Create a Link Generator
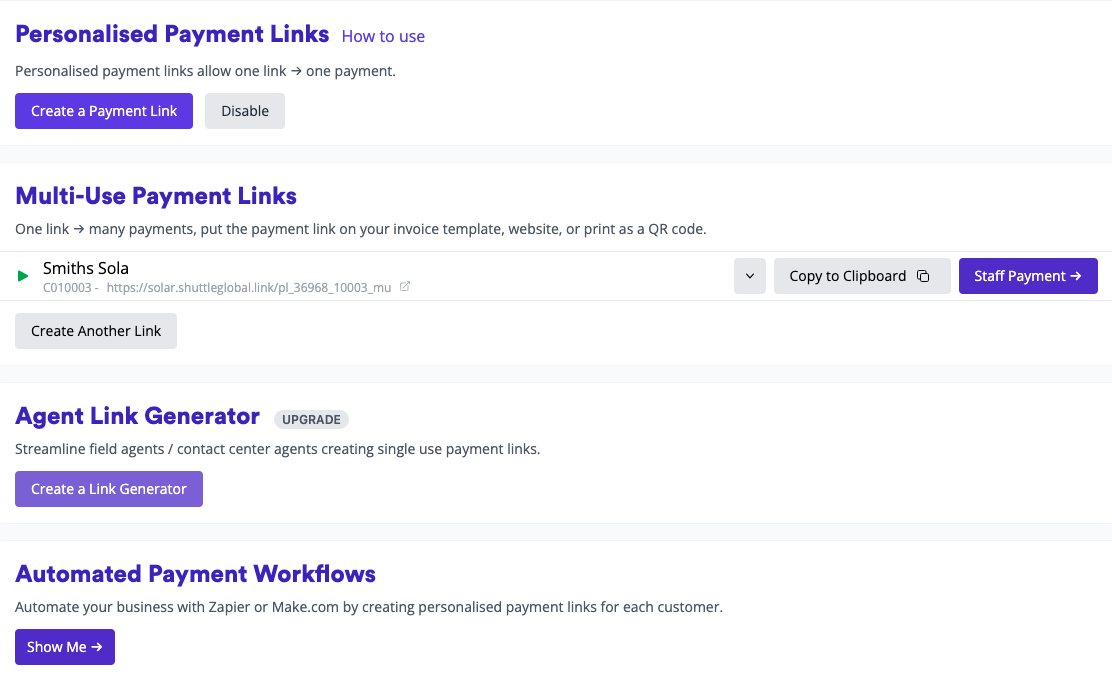 [x=108, y=489]
